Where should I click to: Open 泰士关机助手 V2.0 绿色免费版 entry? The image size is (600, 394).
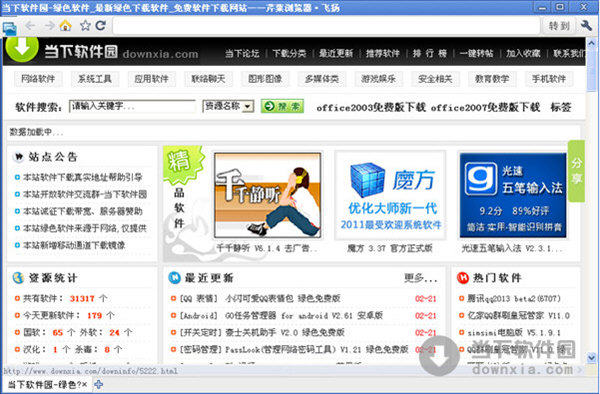tap(285, 332)
